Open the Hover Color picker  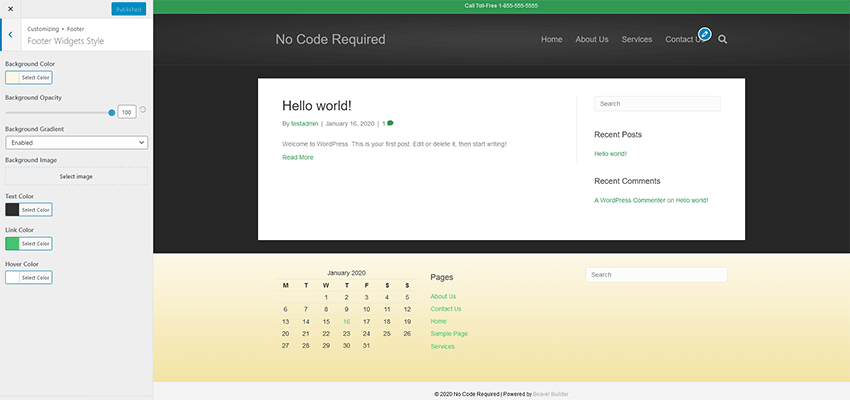point(29,277)
